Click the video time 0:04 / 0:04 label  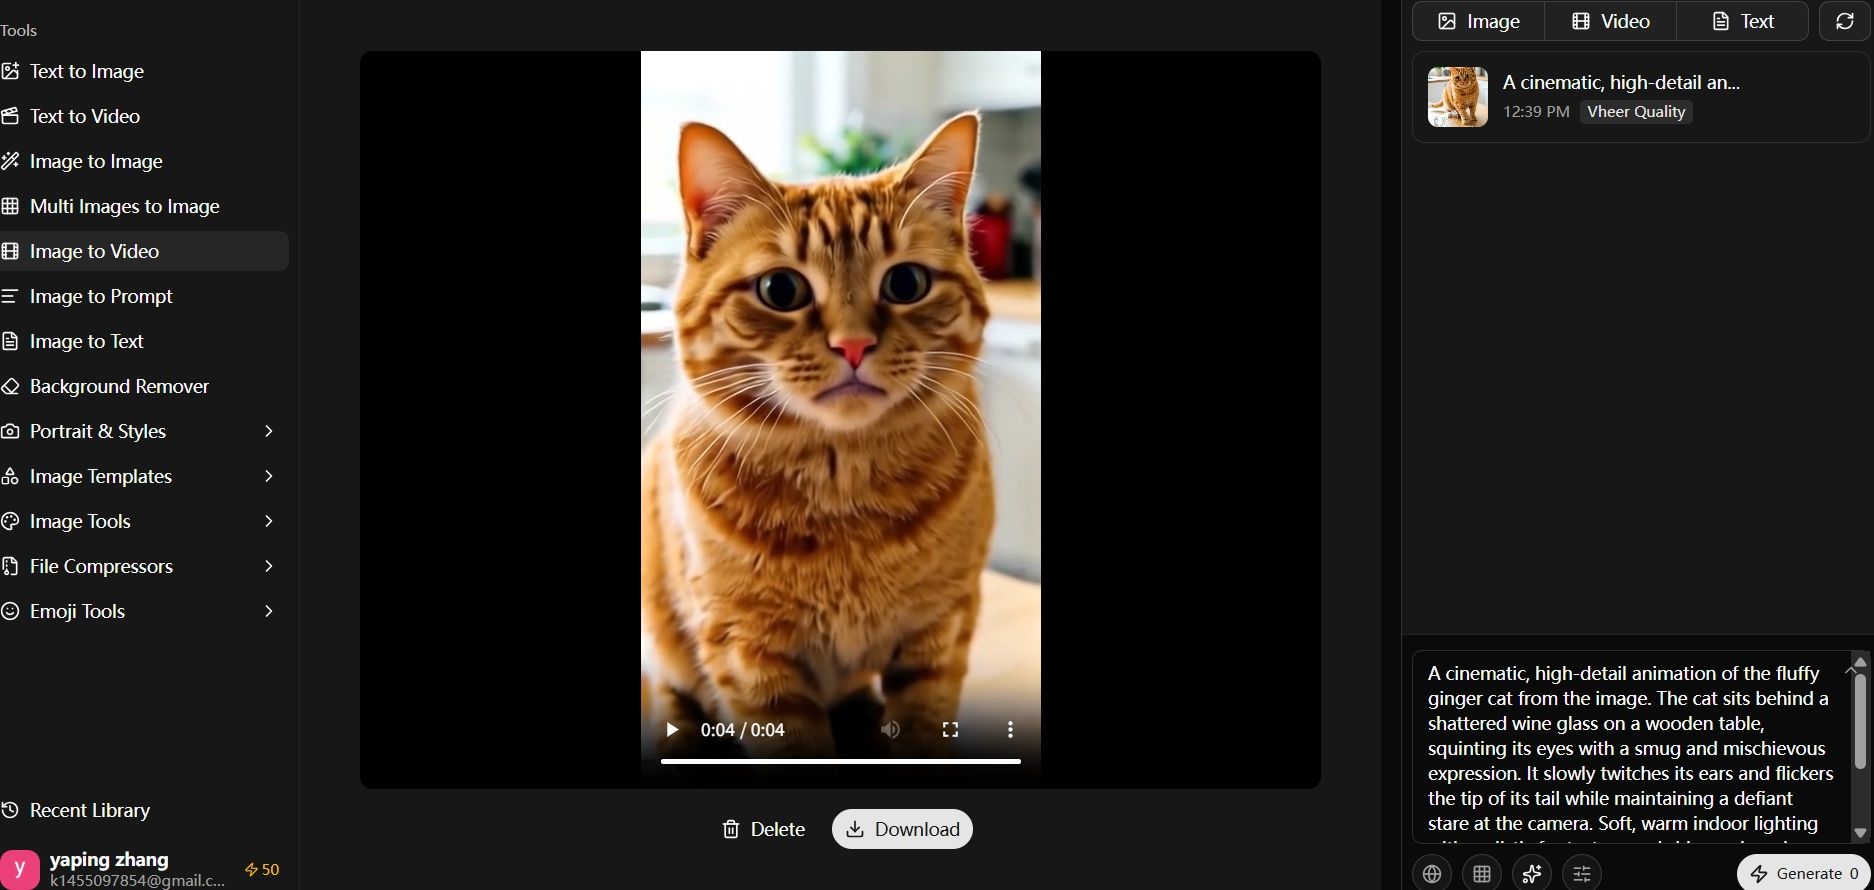coord(742,730)
